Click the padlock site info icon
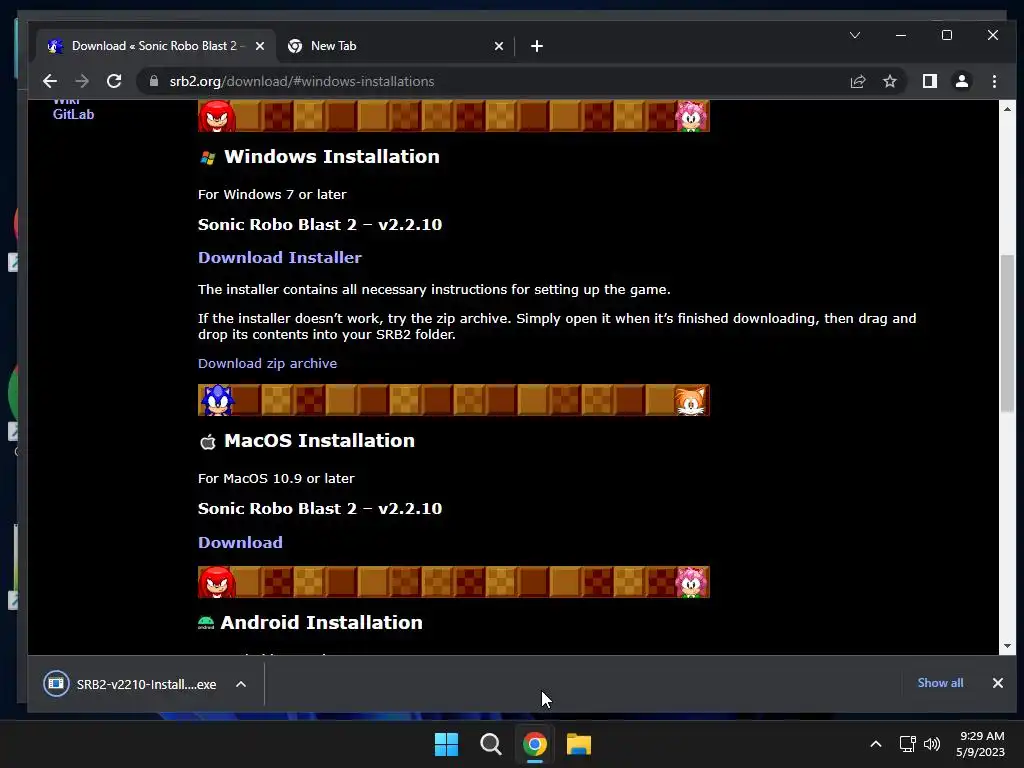 coord(154,81)
